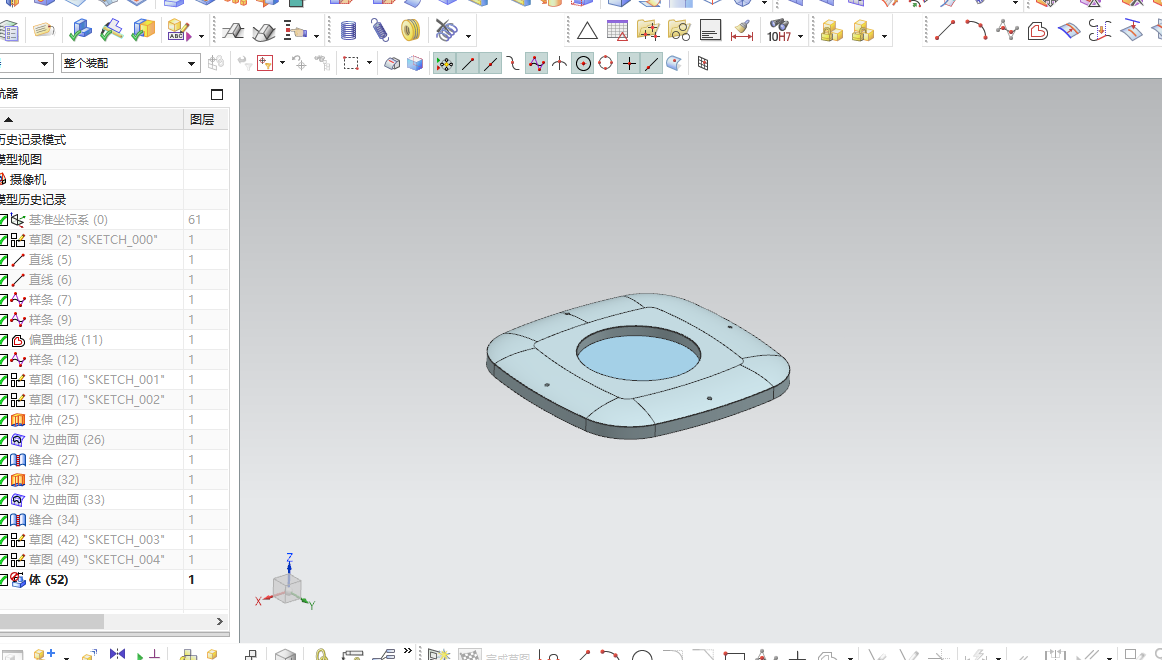Click the brush dimension icon
The image size is (1162, 660).
pos(742,30)
